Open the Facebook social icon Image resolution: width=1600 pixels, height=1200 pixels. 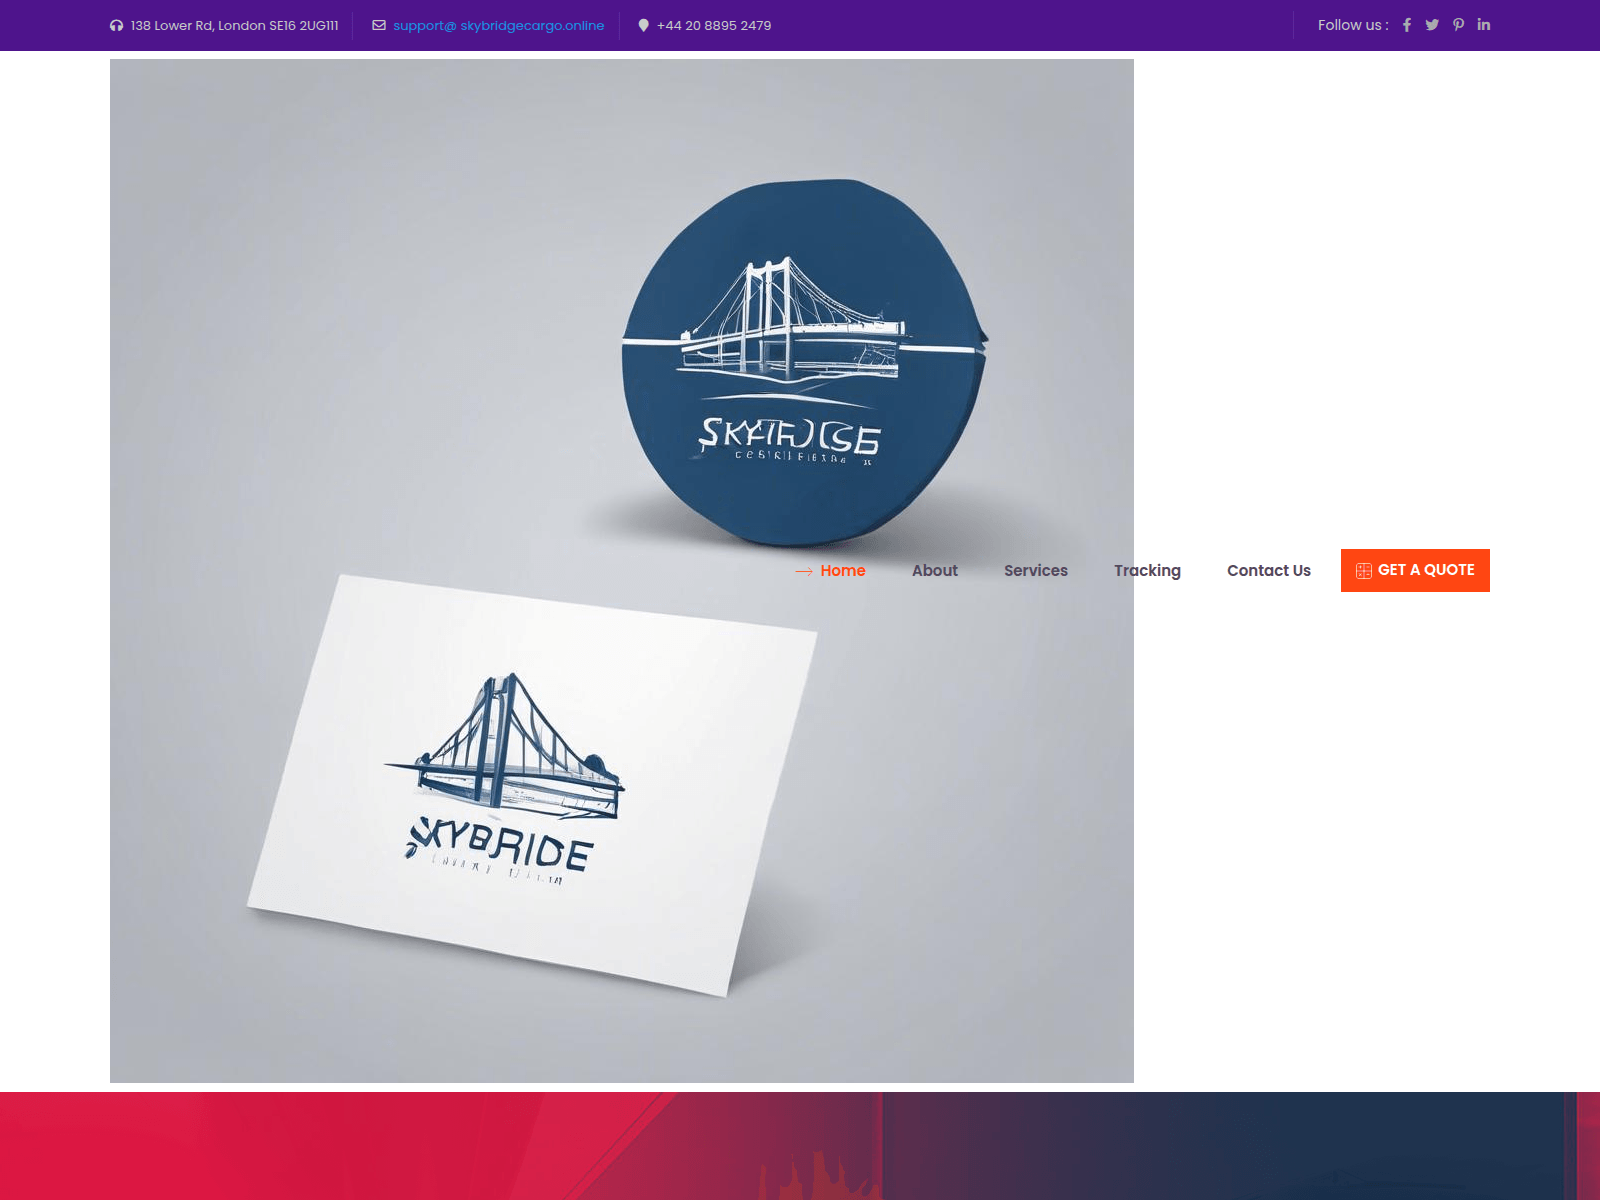(1406, 25)
